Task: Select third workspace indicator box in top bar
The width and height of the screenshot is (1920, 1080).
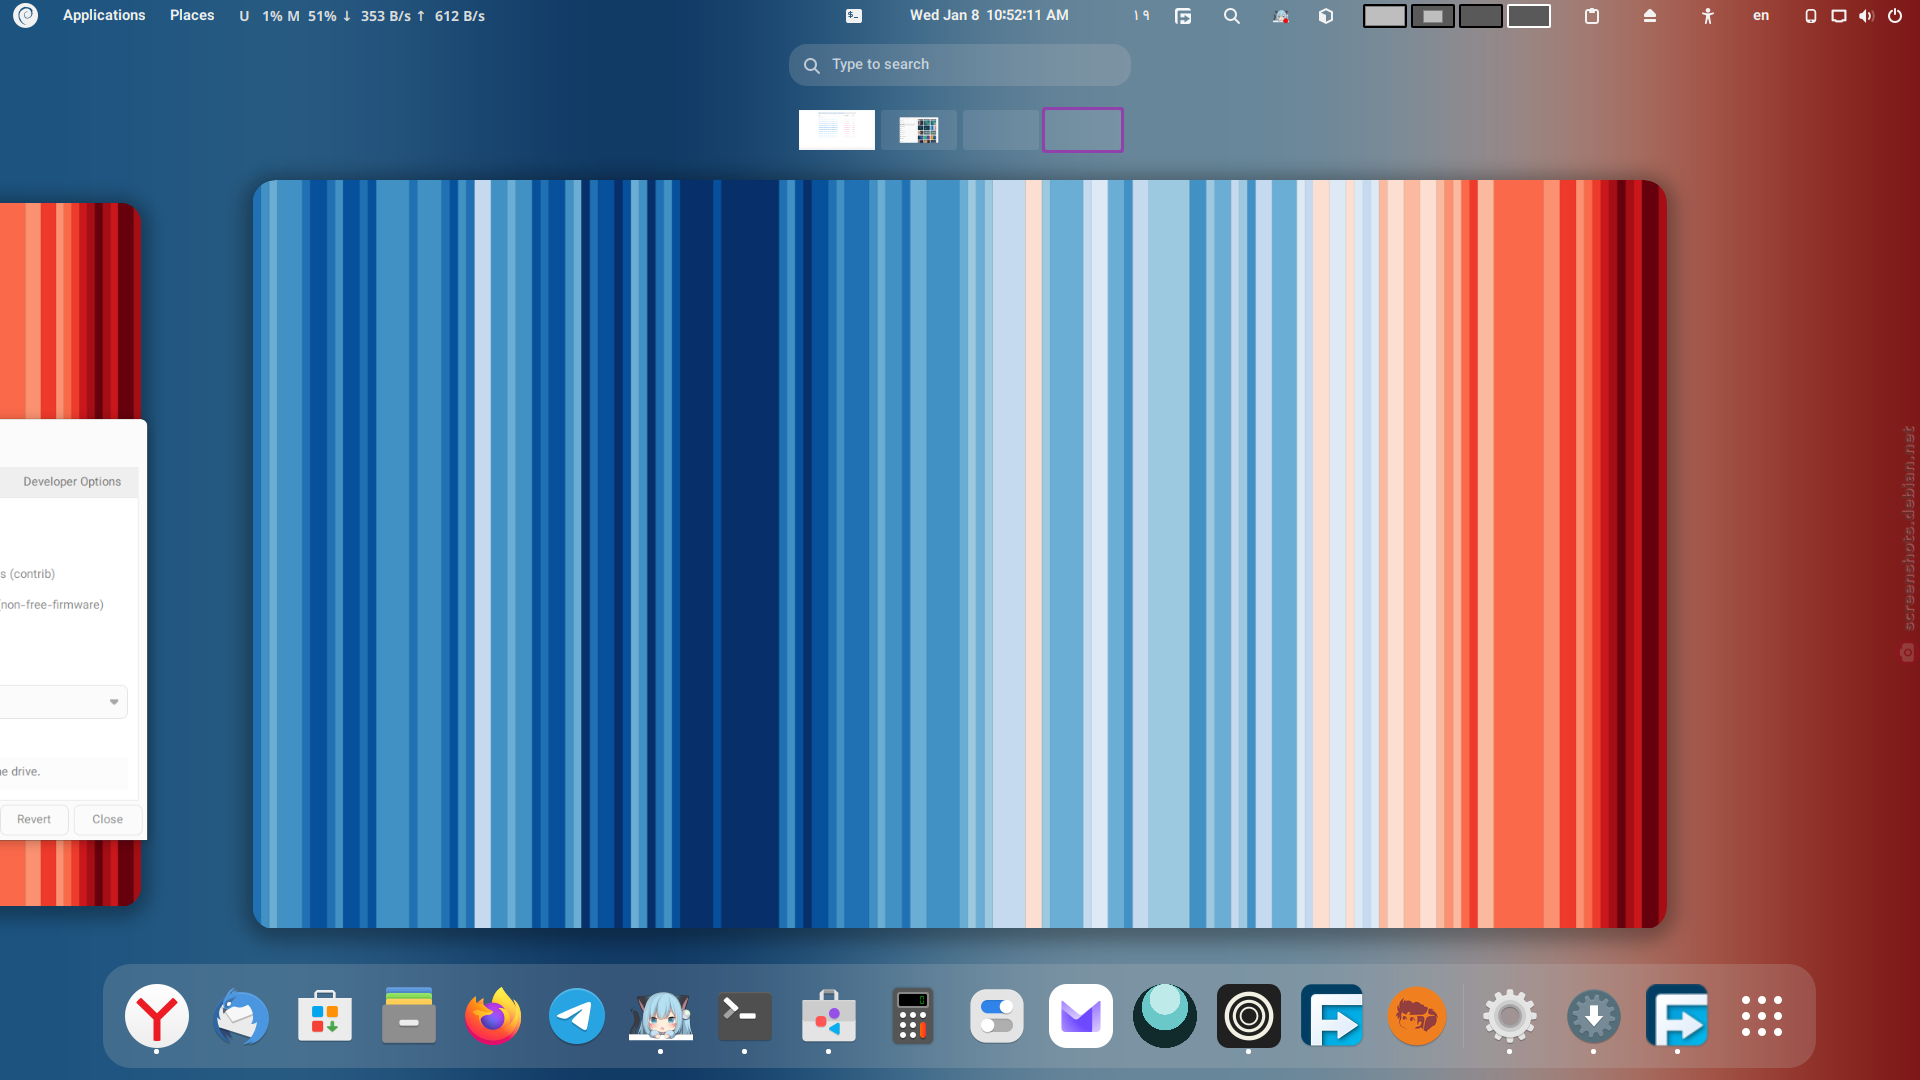Action: [1481, 16]
